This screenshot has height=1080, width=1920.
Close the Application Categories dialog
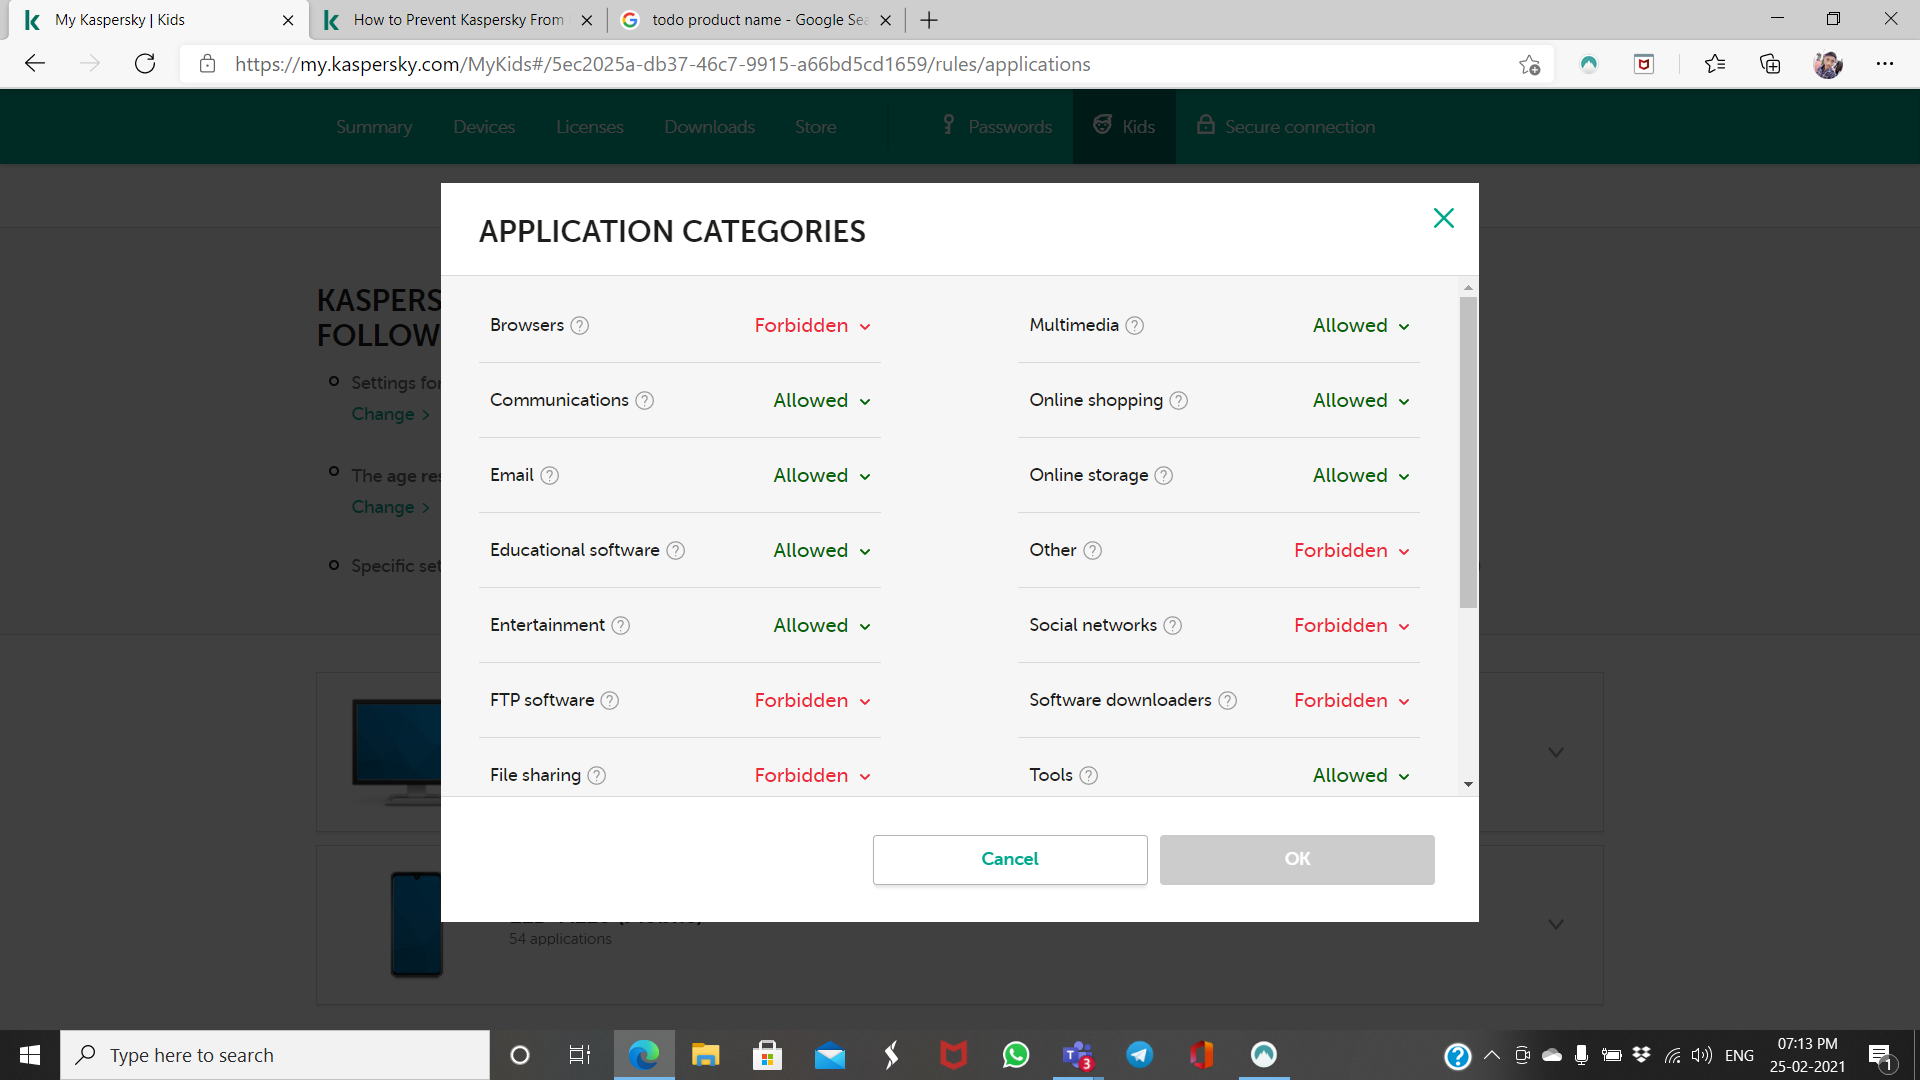tap(1443, 218)
